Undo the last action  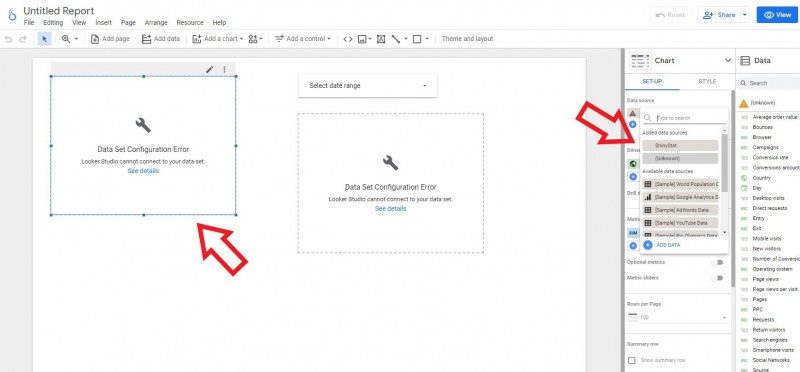(x=8, y=39)
